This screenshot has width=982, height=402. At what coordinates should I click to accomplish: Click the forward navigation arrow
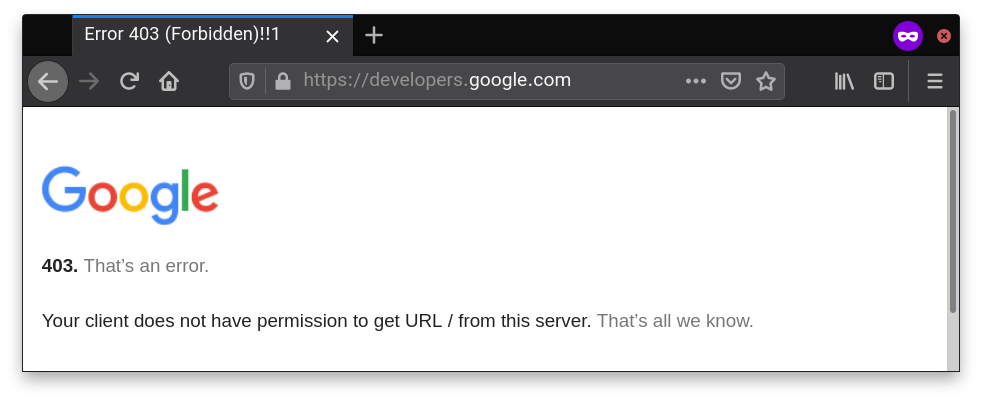89,81
